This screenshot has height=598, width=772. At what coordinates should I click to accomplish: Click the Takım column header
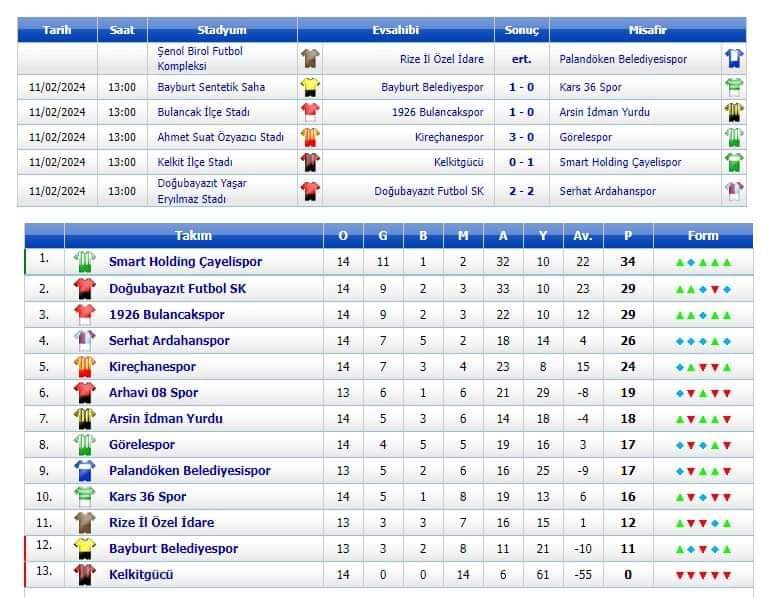[x=193, y=236]
